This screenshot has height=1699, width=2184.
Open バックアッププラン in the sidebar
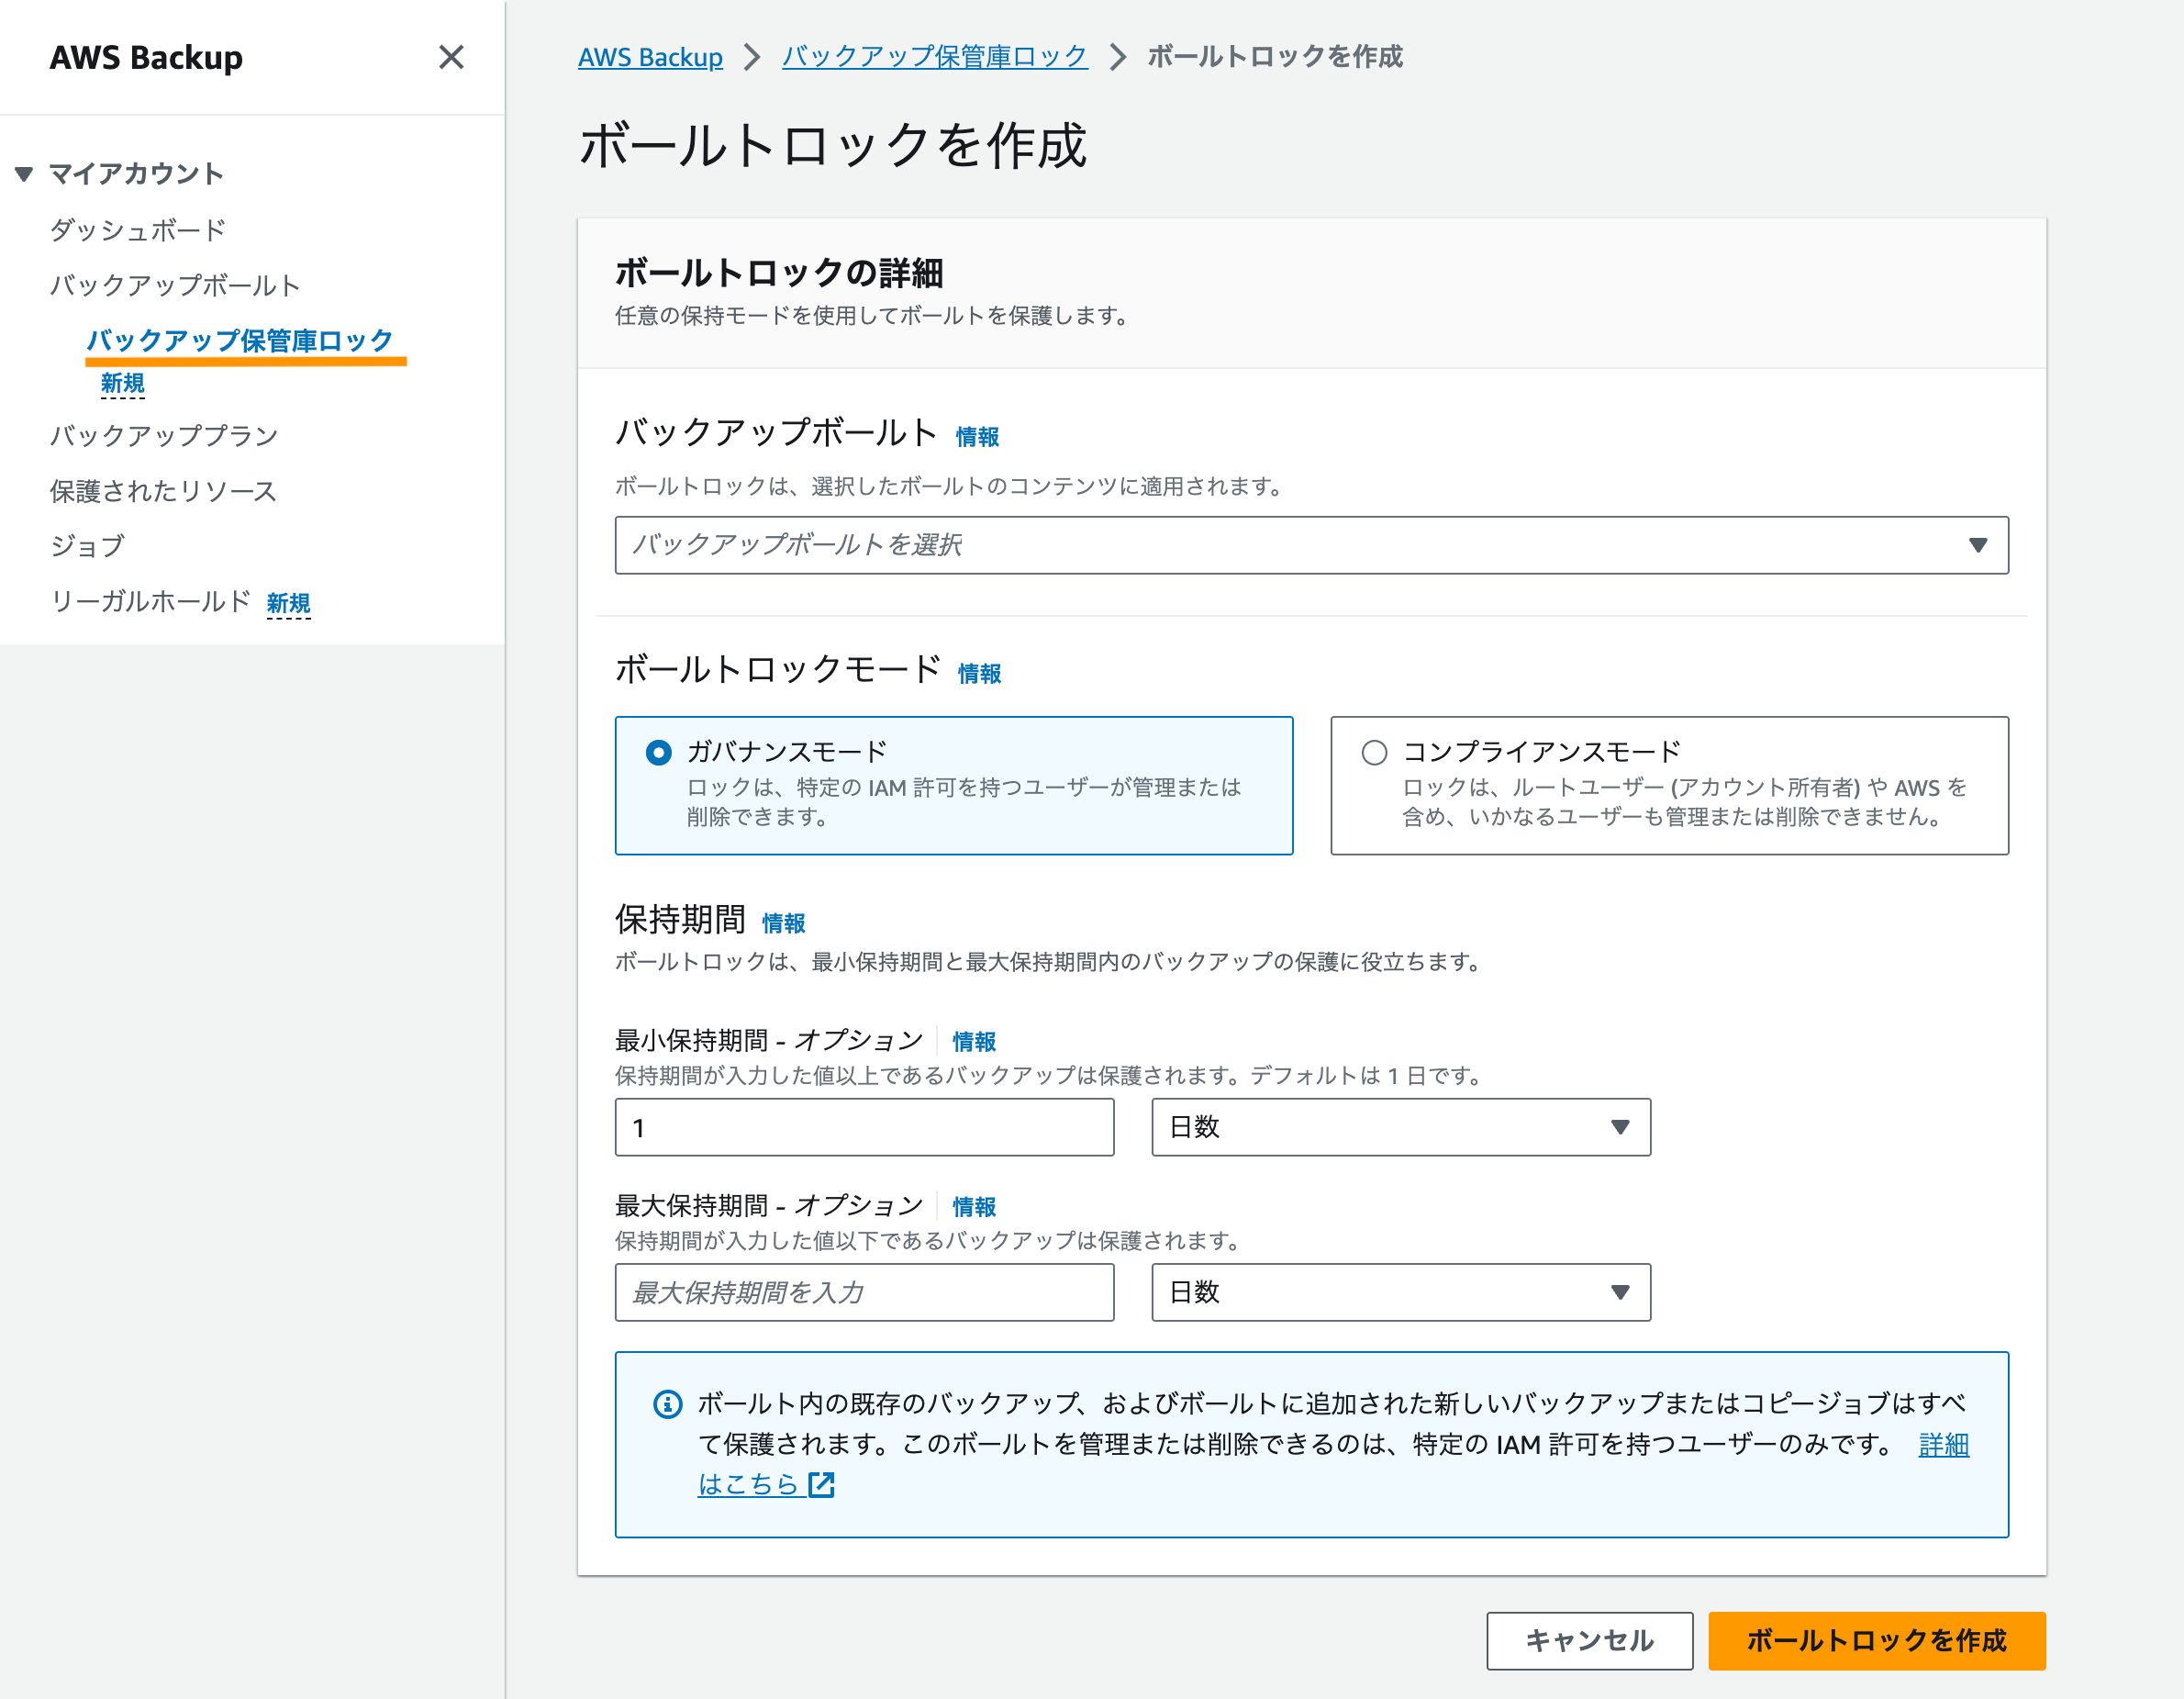click(x=164, y=435)
